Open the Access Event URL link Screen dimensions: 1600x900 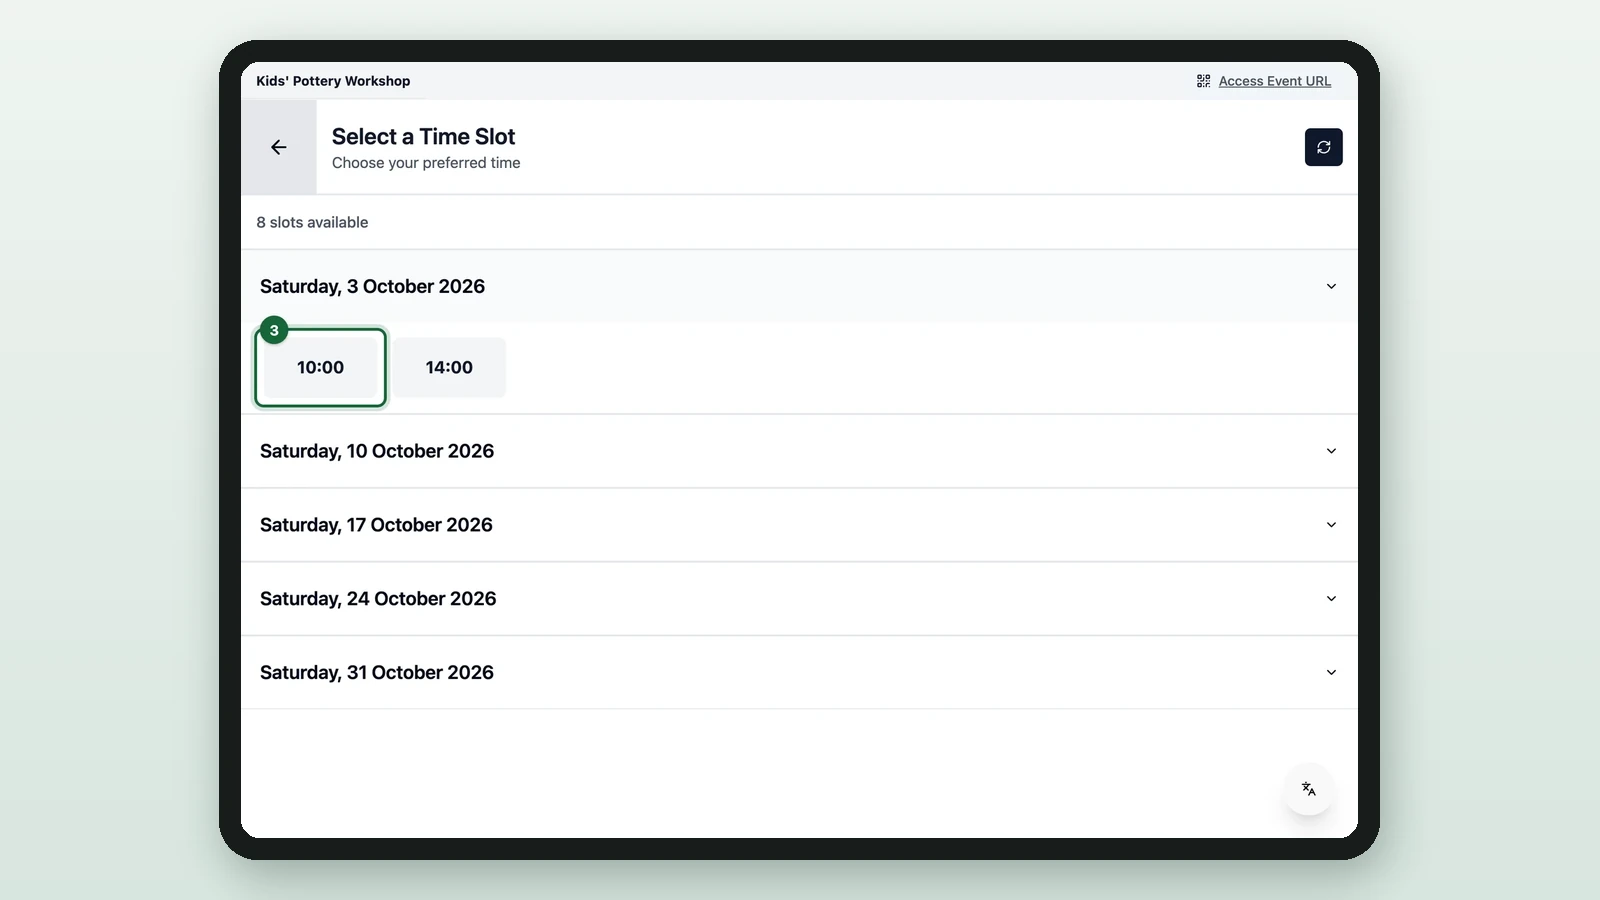click(x=1274, y=81)
